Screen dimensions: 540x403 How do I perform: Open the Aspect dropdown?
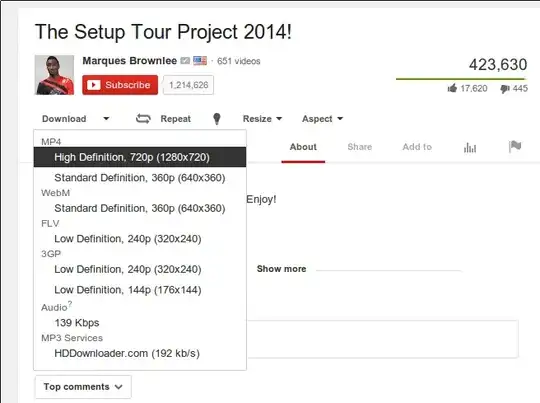click(x=322, y=119)
